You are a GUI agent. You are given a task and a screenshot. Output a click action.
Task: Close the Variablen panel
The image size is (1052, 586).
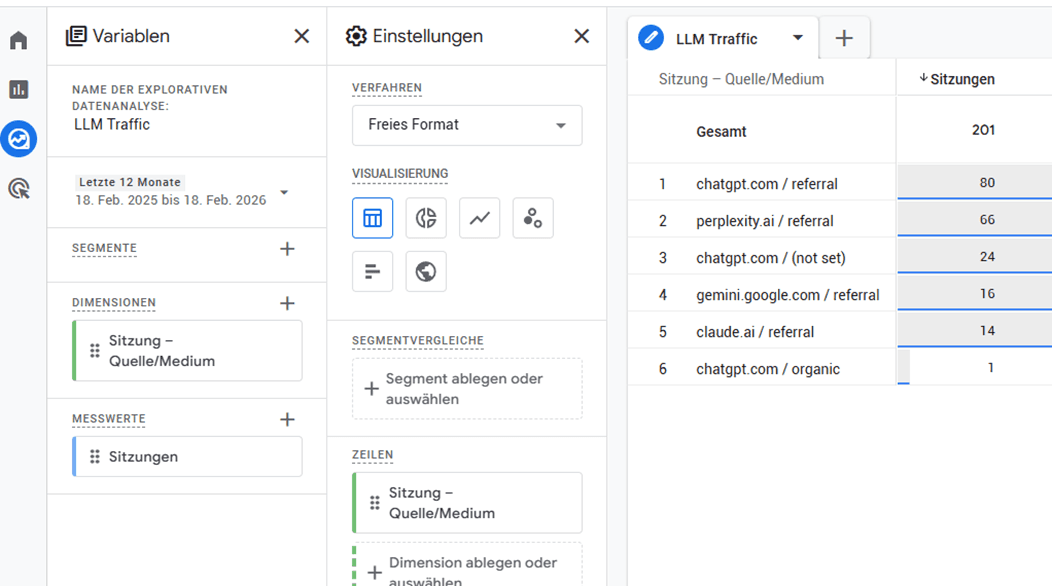tap(302, 36)
